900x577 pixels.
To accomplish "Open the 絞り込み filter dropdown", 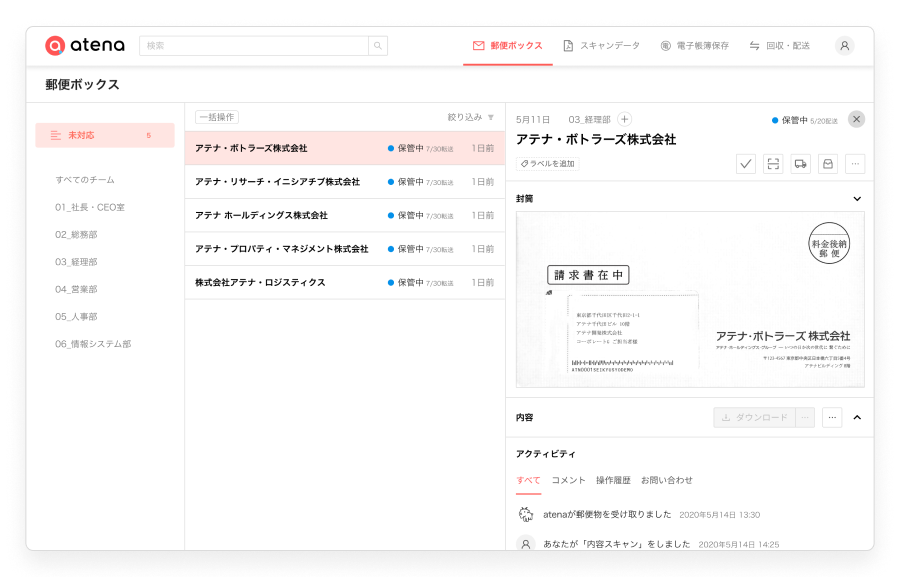I will click(x=471, y=117).
